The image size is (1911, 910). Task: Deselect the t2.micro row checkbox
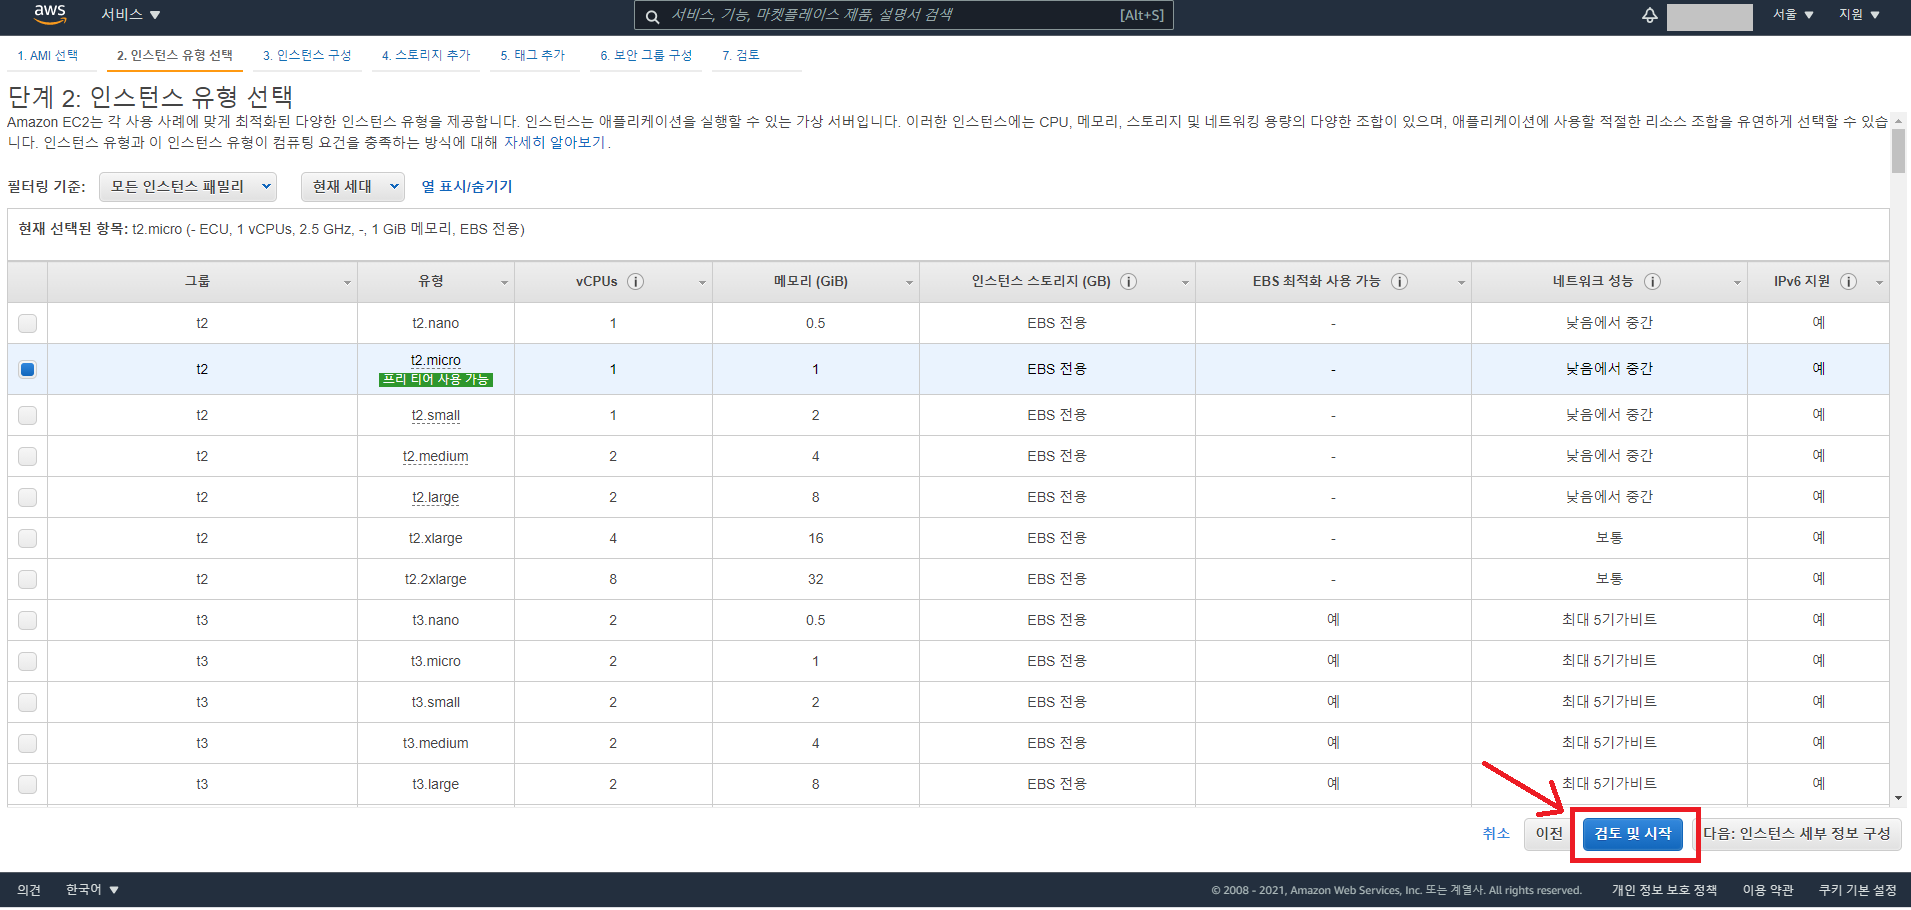click(x=28, y=369)
